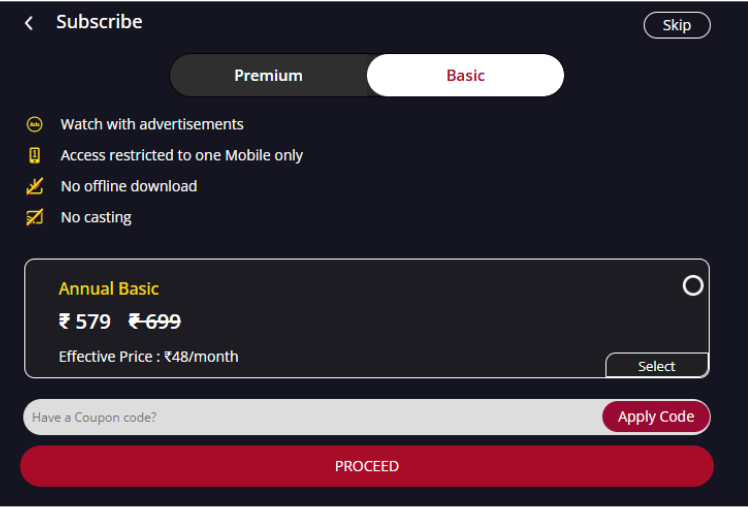Click the PROCEED button
Viewport: 748px width, 507px height.
click(x=367, y=466)
